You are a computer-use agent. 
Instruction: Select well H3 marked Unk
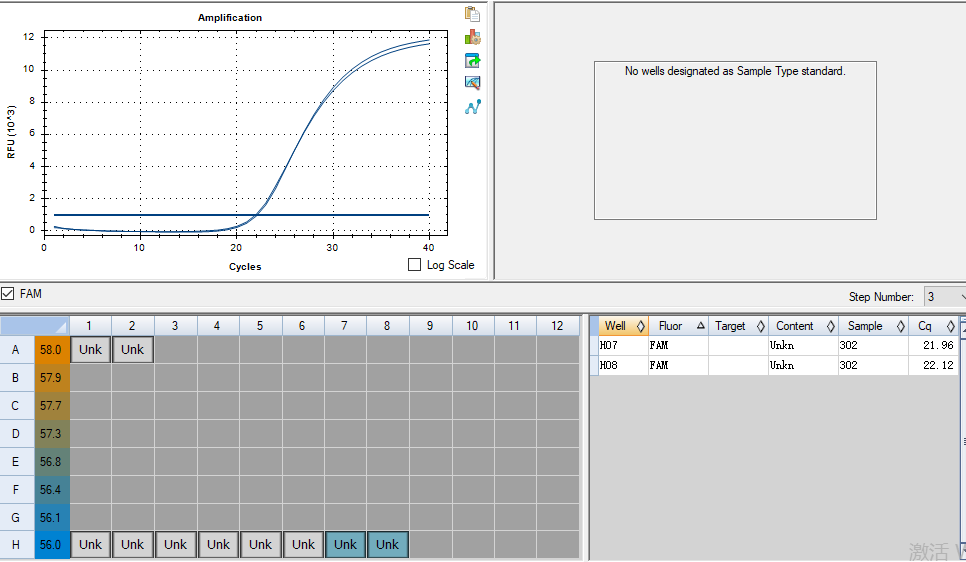point(176,545)
